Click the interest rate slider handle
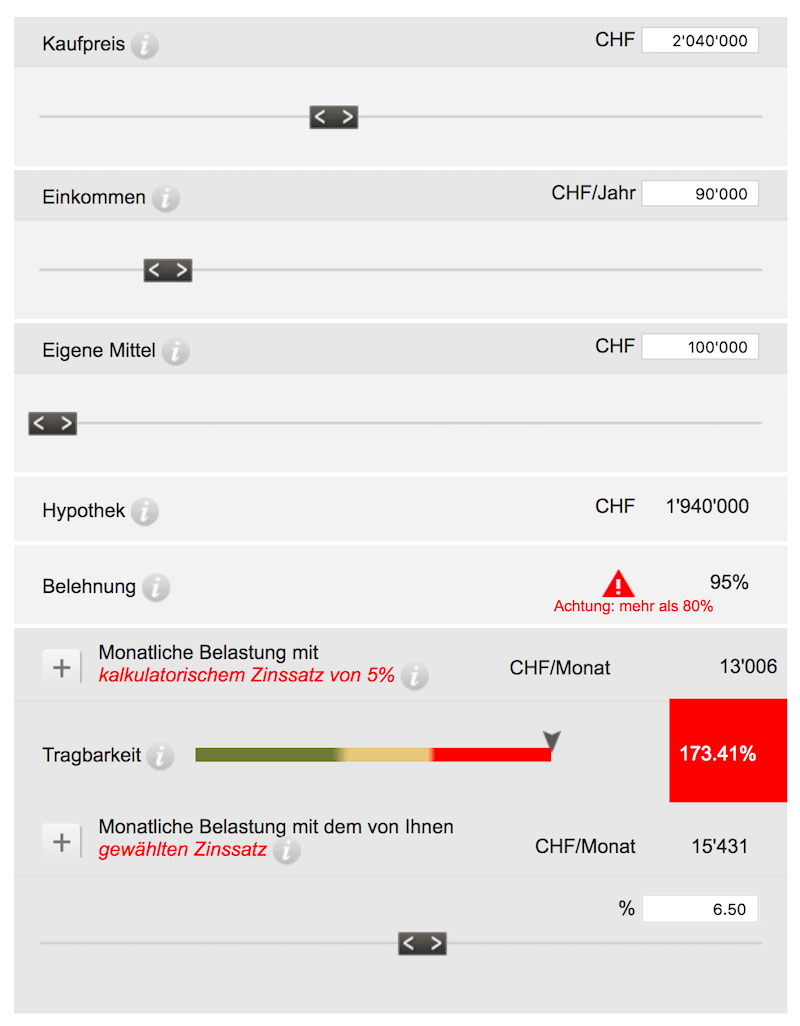The height and width of the screenshot is (1026, 800). point(423,944)
